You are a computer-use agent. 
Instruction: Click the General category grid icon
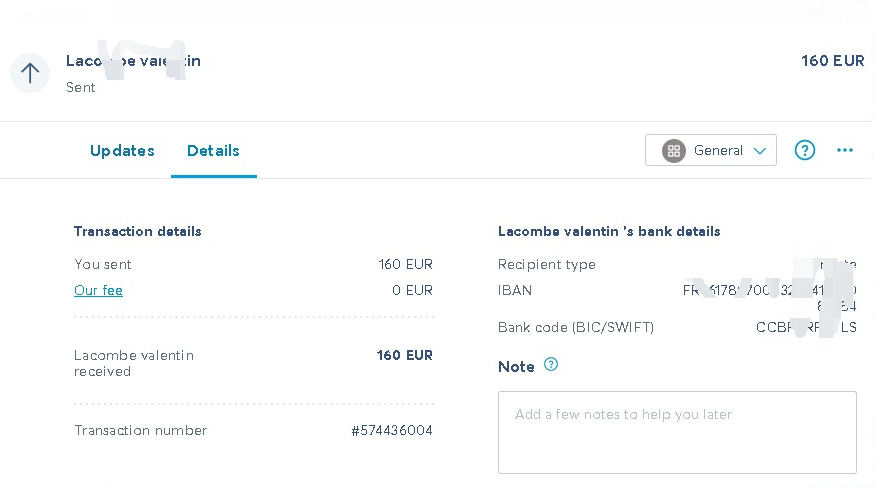click(x=674, y=151)
